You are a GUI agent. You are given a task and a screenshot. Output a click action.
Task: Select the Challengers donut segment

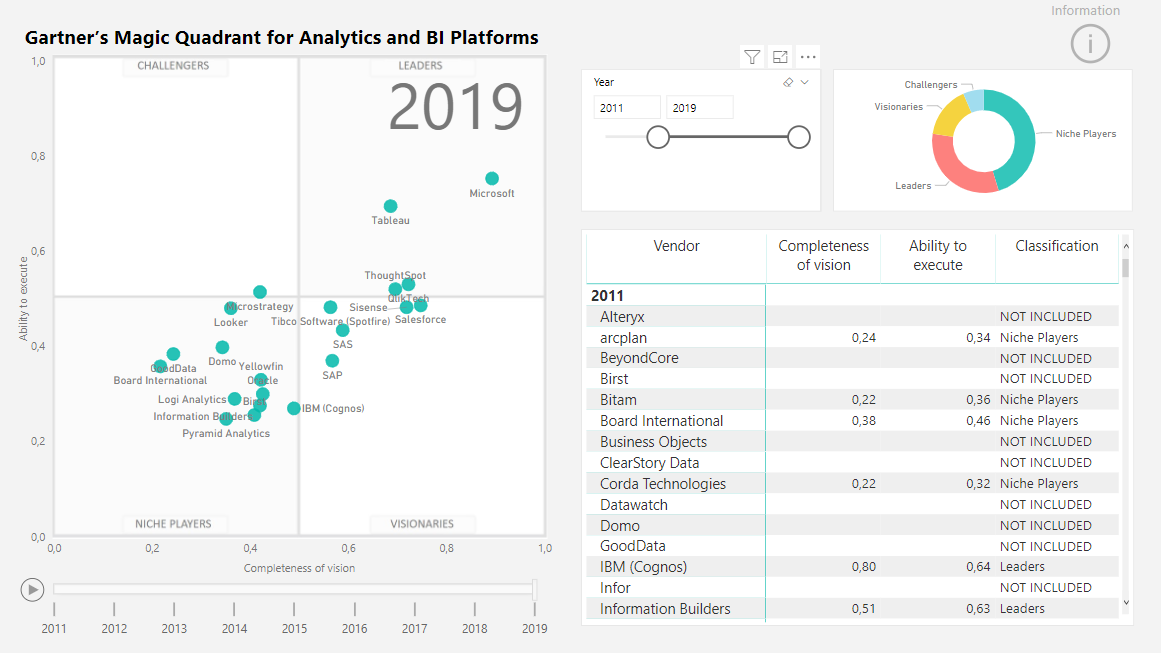[x=975, y=100]
